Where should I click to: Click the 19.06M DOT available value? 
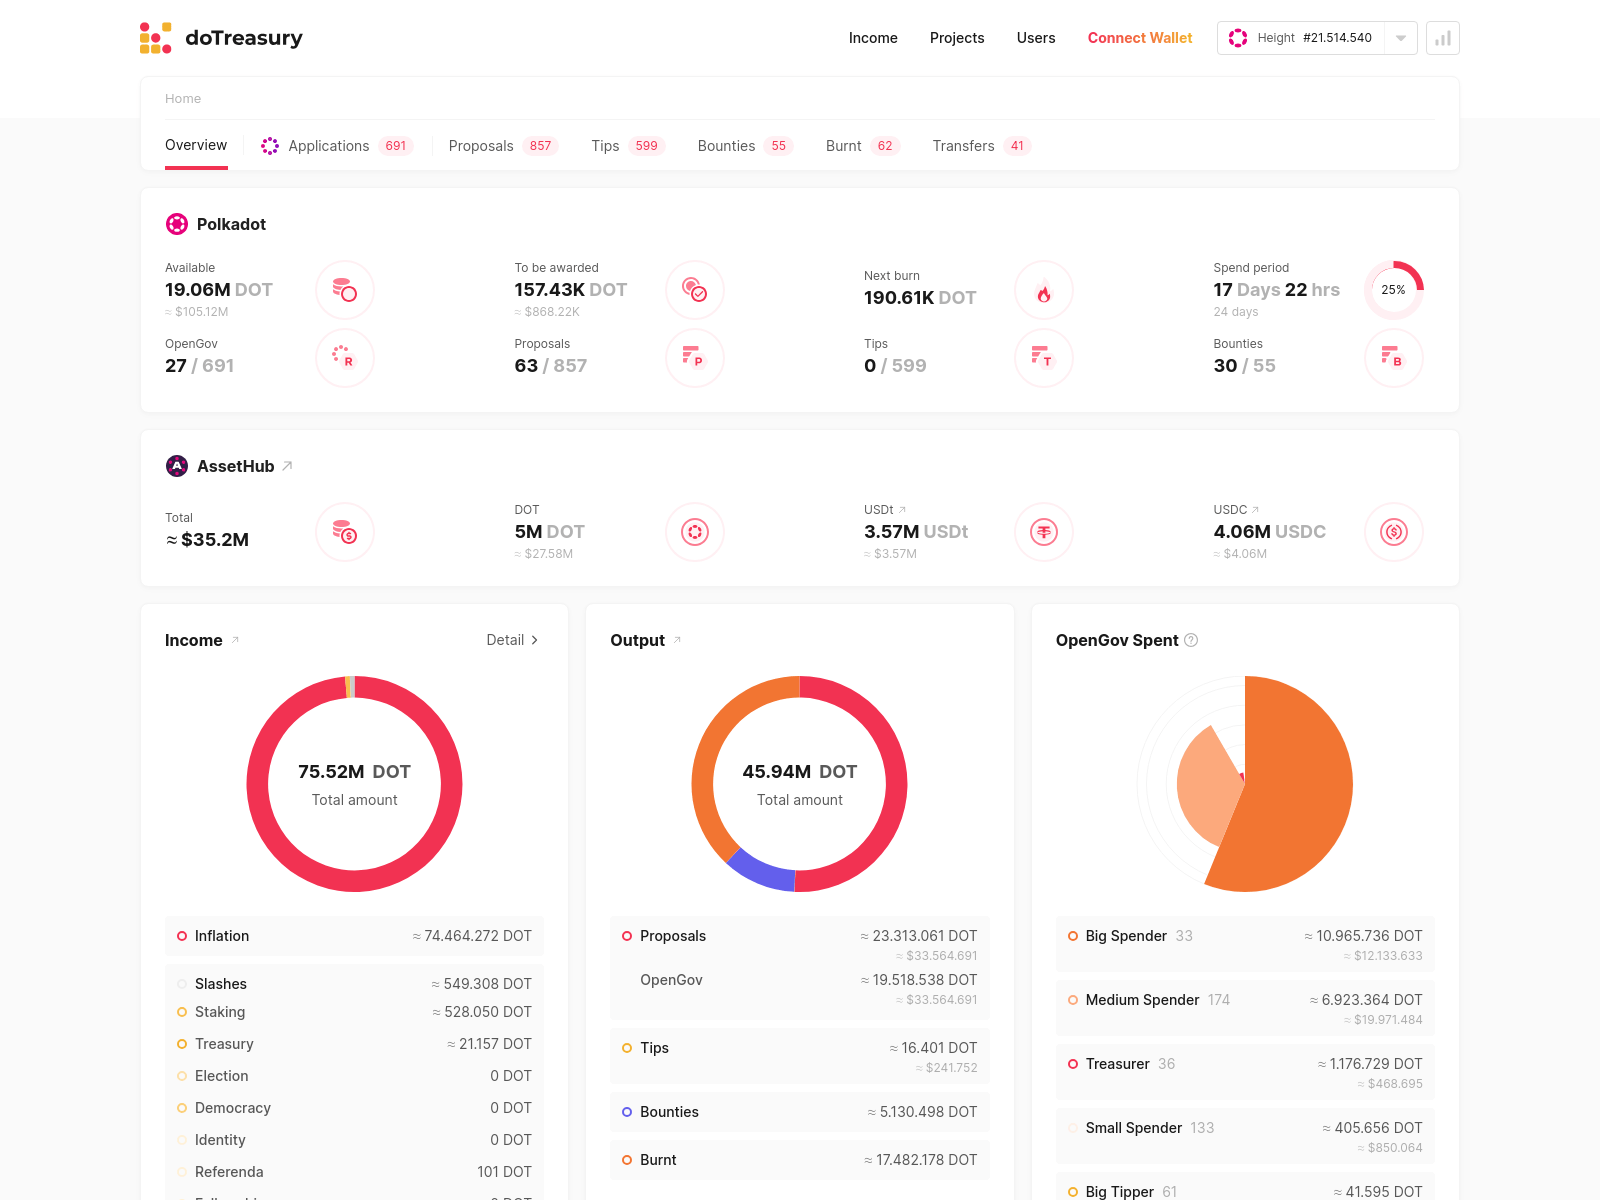coord(219,290)
